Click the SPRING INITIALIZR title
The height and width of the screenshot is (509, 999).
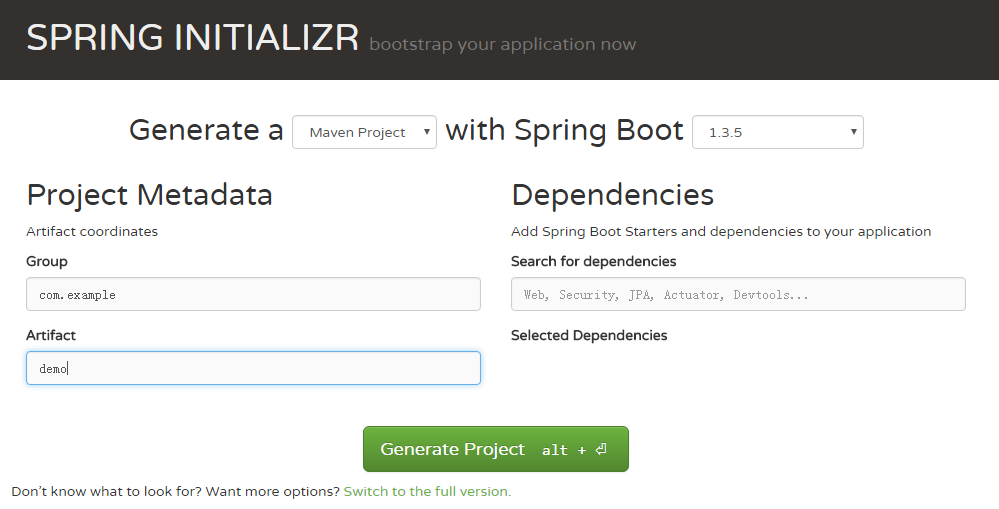(x=192, y=38)
